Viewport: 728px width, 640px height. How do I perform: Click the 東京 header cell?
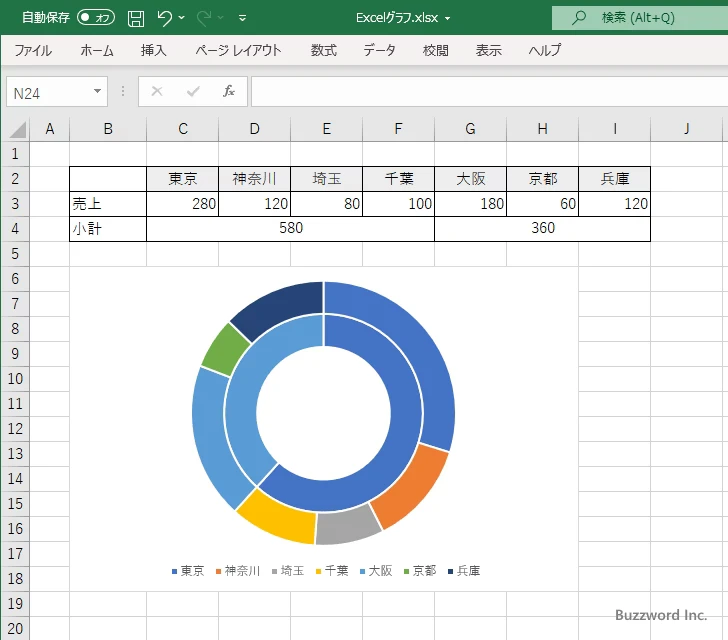pyautogui.click(x=182, y=179)
